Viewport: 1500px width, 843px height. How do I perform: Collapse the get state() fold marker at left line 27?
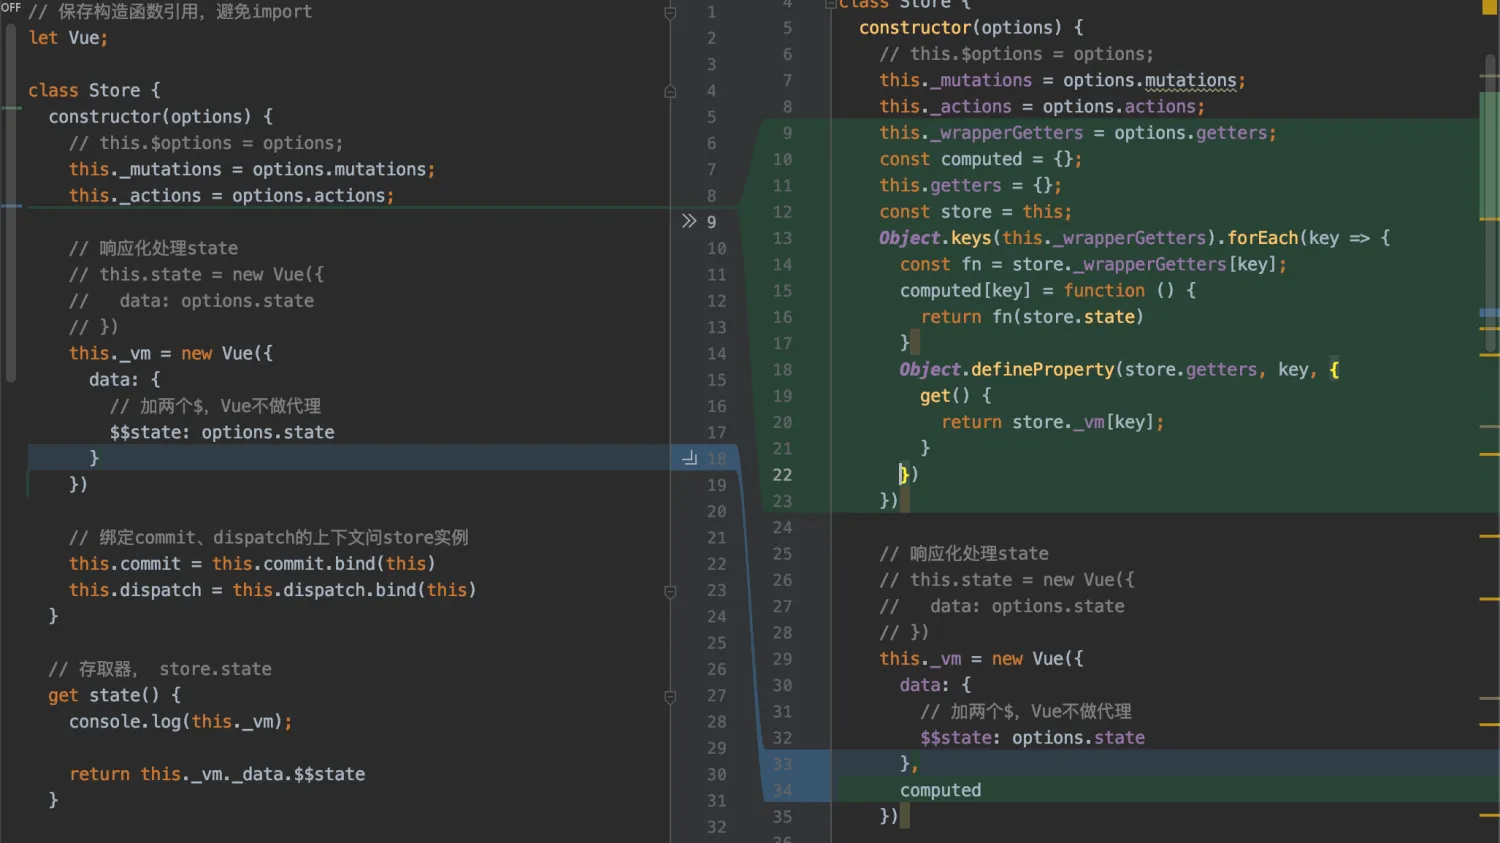click(670, 696)
